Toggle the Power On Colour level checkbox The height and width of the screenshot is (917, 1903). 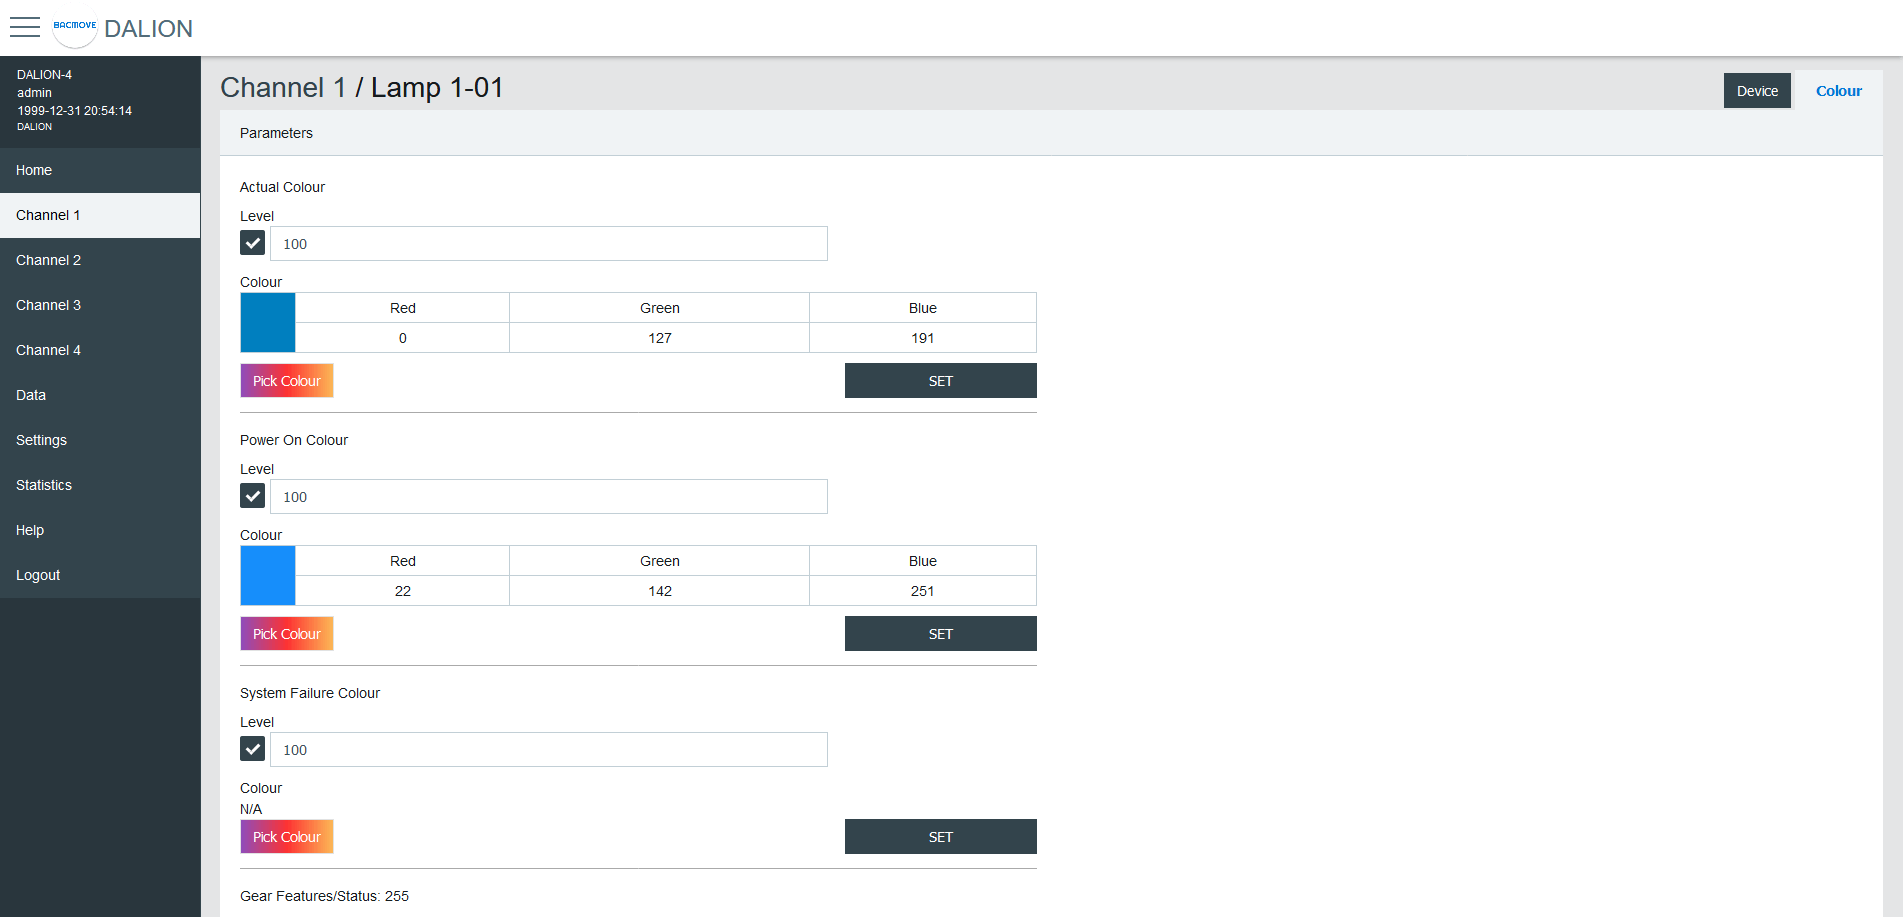pos(253,496)
